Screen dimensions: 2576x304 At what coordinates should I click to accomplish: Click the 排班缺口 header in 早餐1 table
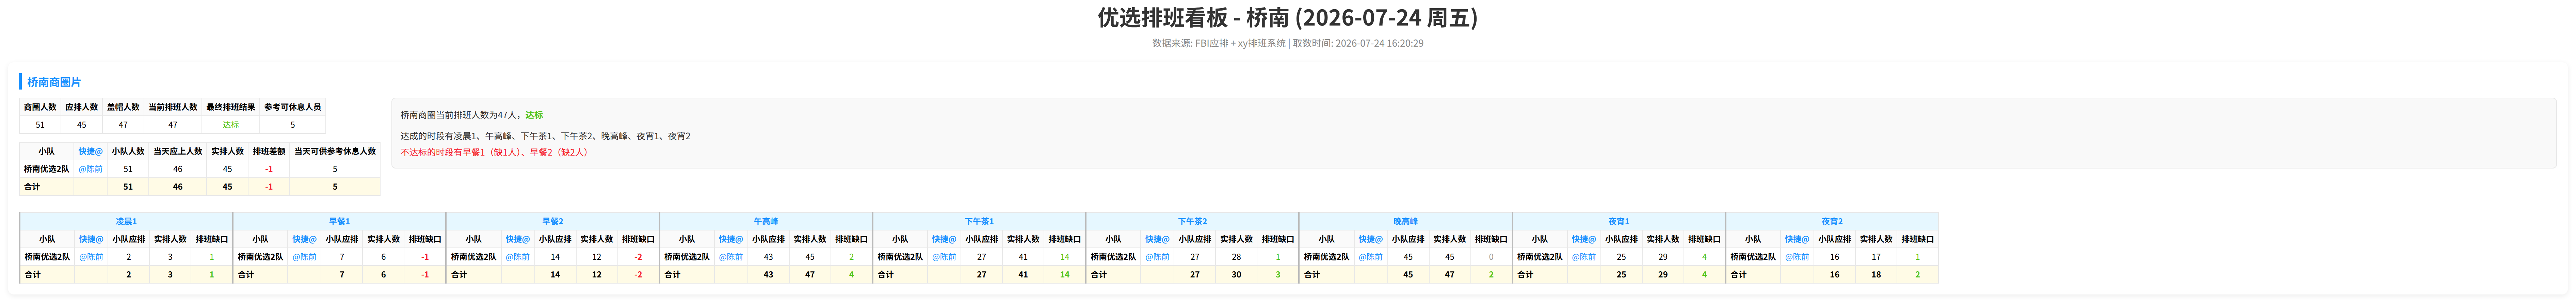(425, 239)
